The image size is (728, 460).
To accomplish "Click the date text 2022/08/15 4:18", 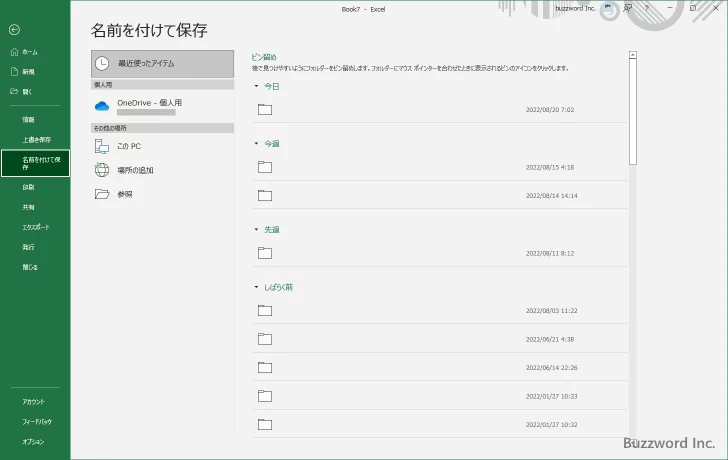I will pyautogui.click(x=550, y=167).
